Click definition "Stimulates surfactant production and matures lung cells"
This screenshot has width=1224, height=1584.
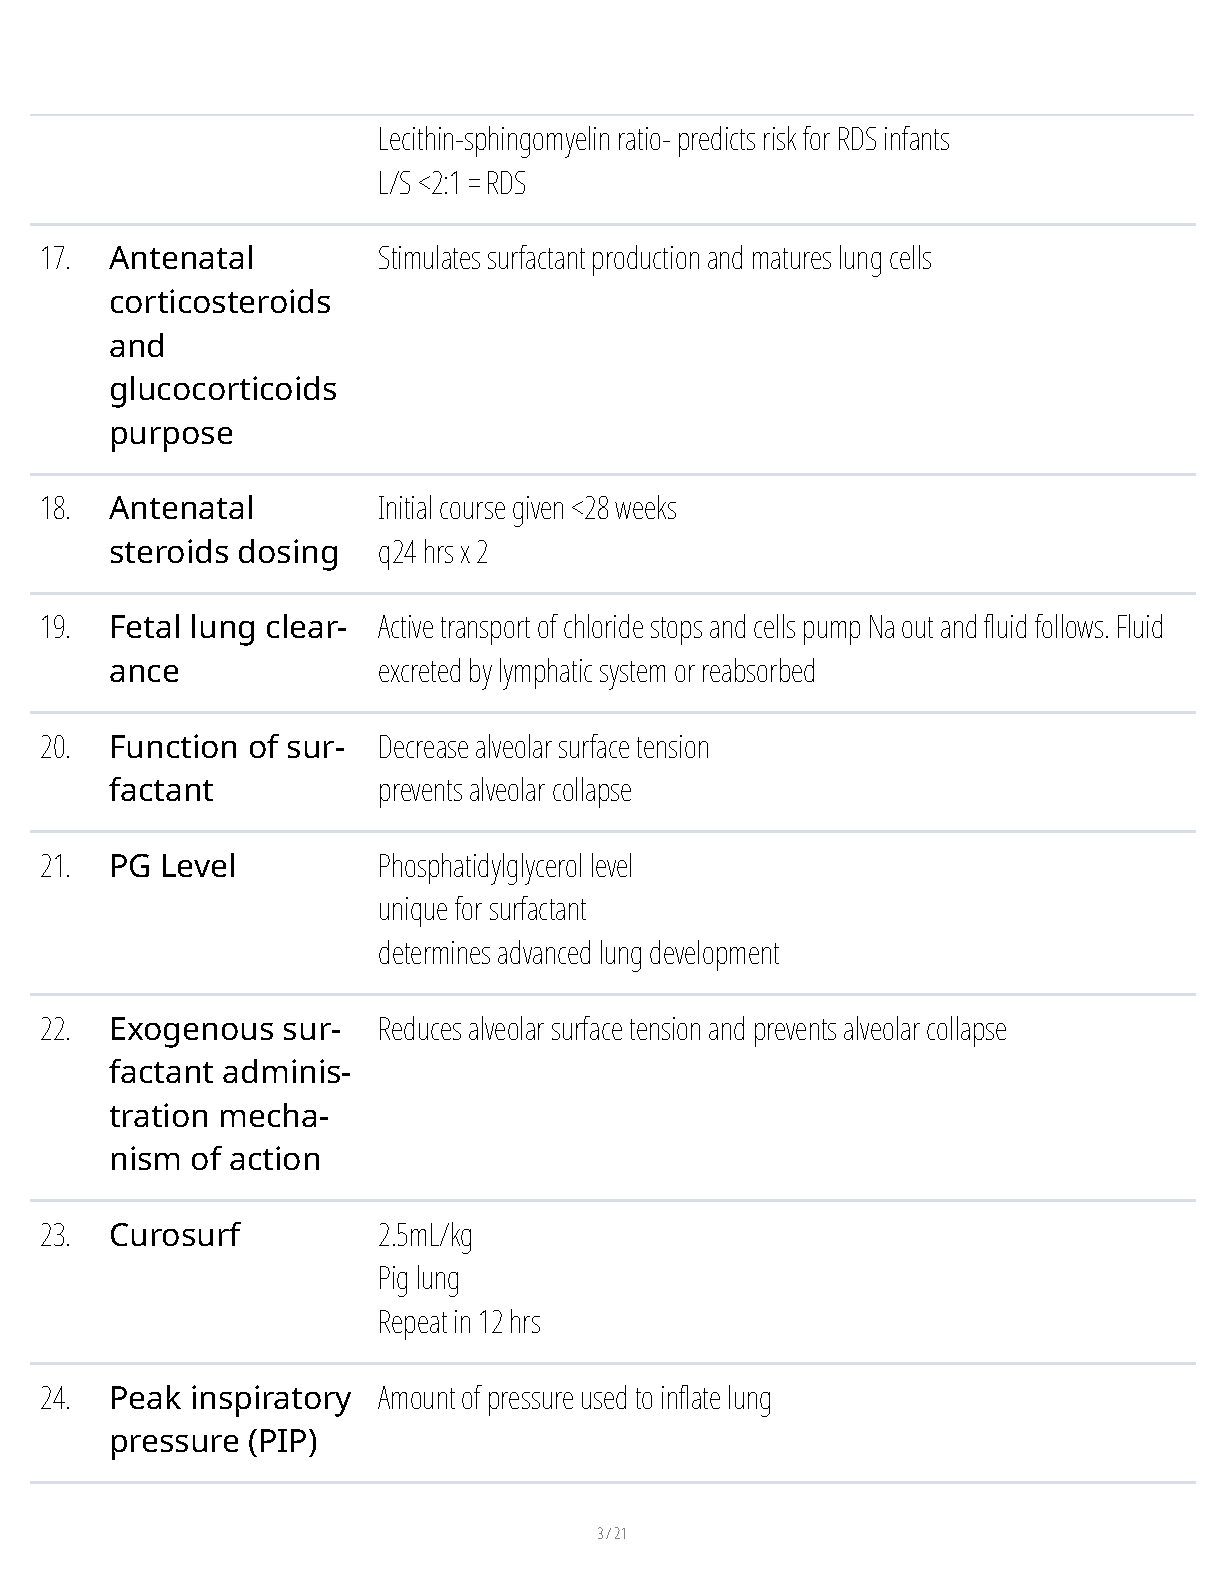pyautogui.click(x=654, y=259)
